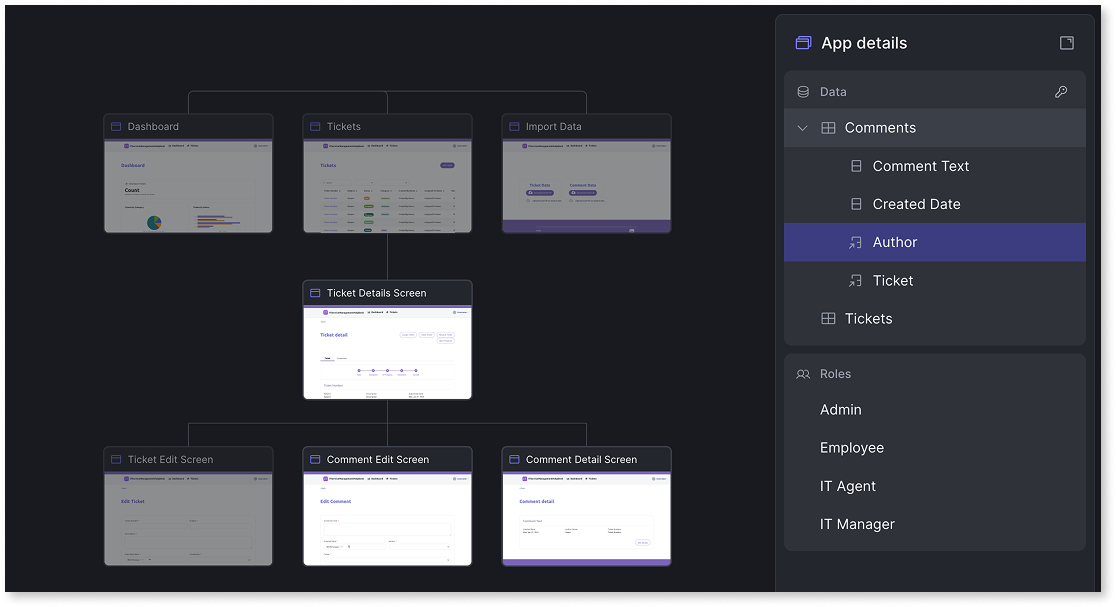Click the database icon next to Data

(x=803, y=92)
